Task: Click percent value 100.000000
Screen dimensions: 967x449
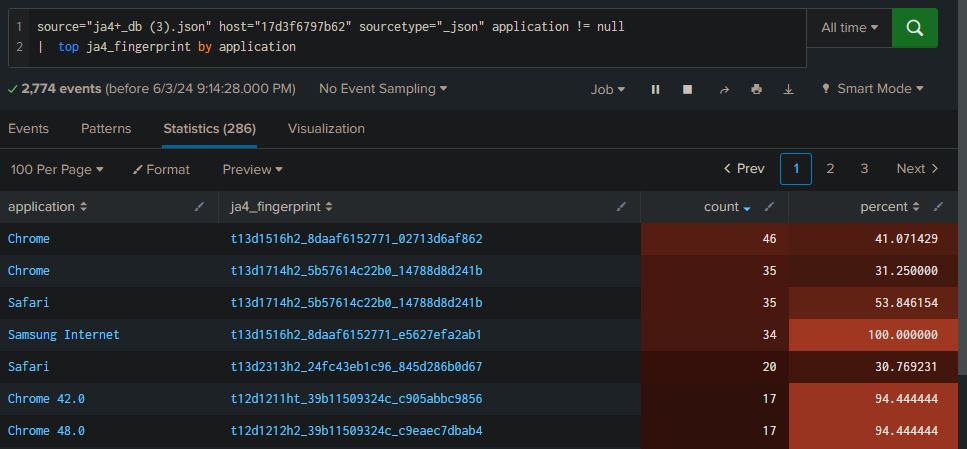Action: [903, 335]
